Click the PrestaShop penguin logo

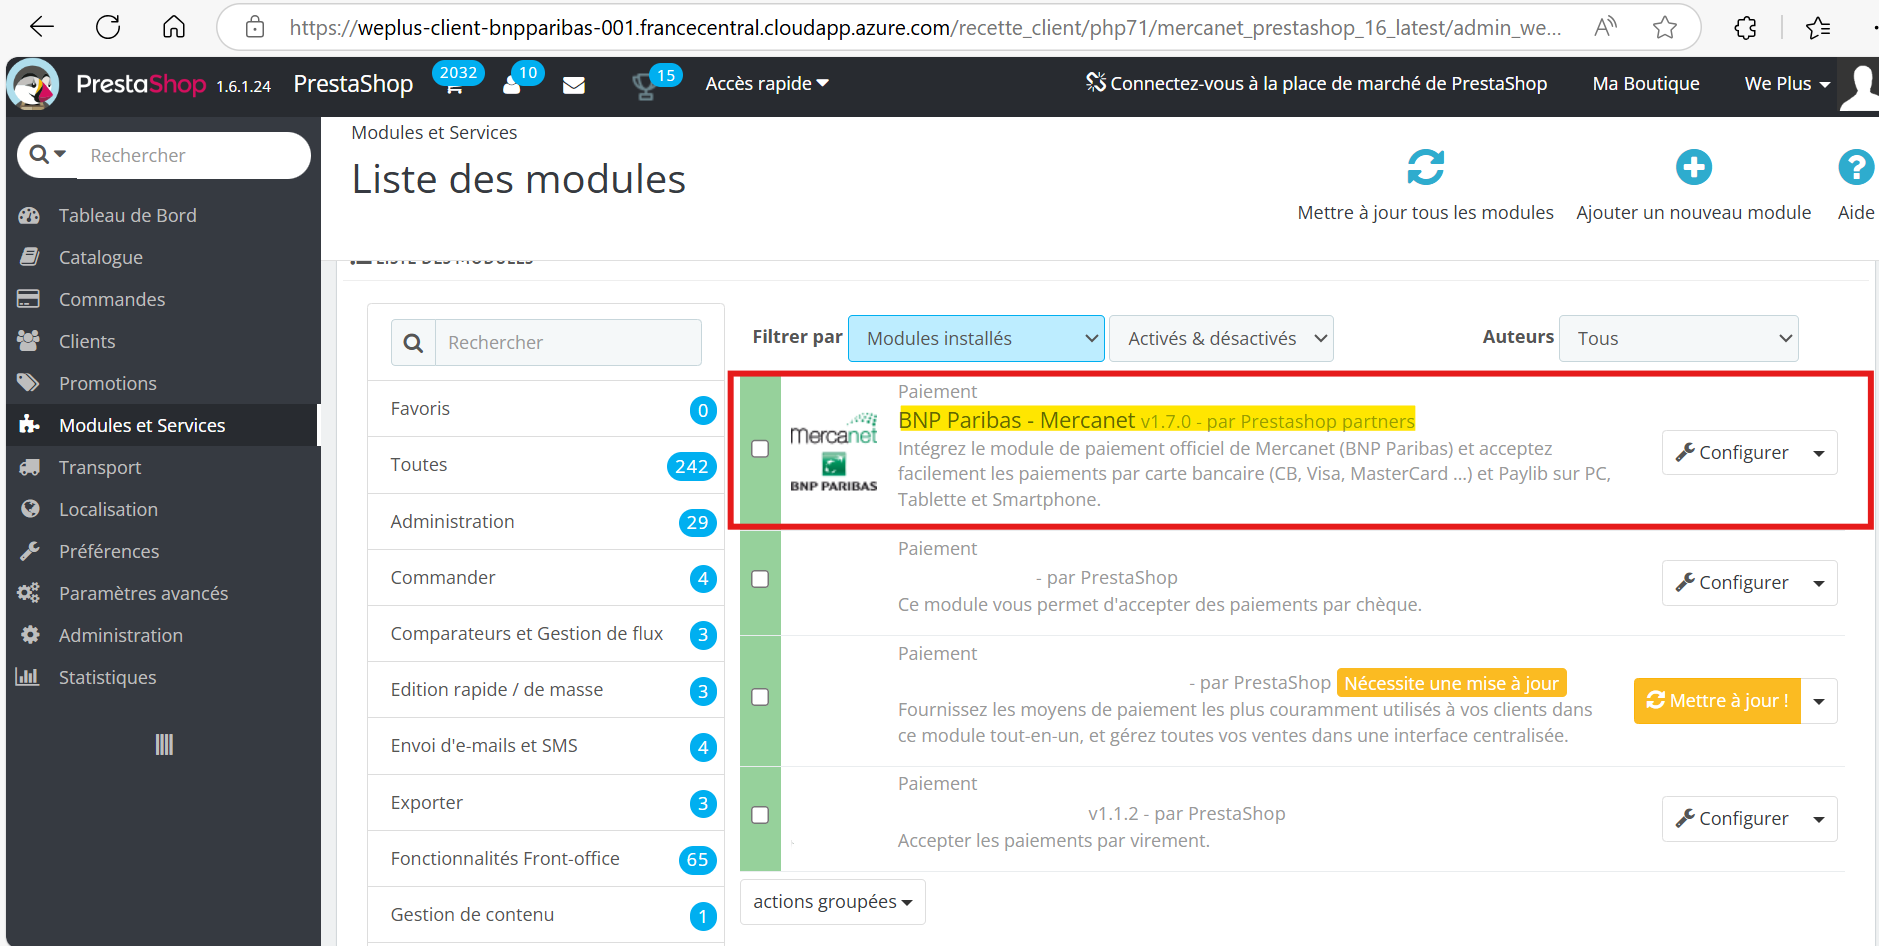coord(33,85)
